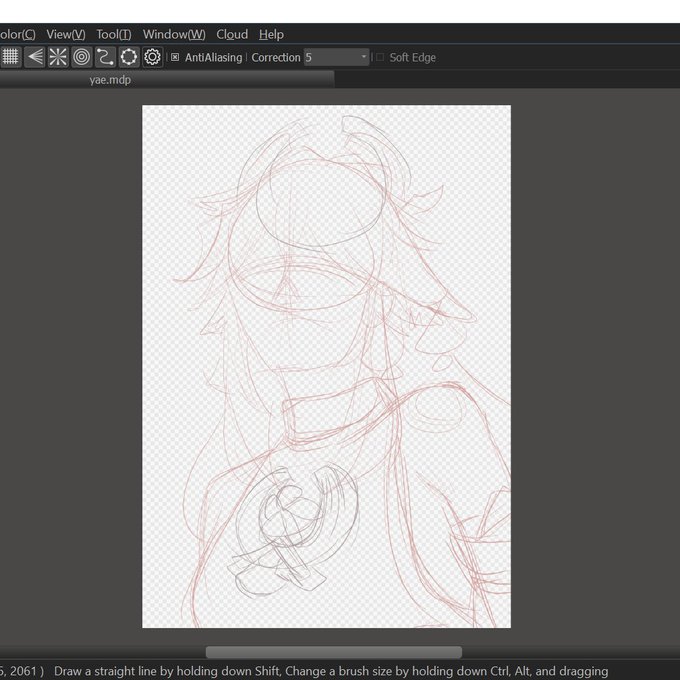
Task: Select the vanishing point snap icon
Action: (x=34, y=57)
